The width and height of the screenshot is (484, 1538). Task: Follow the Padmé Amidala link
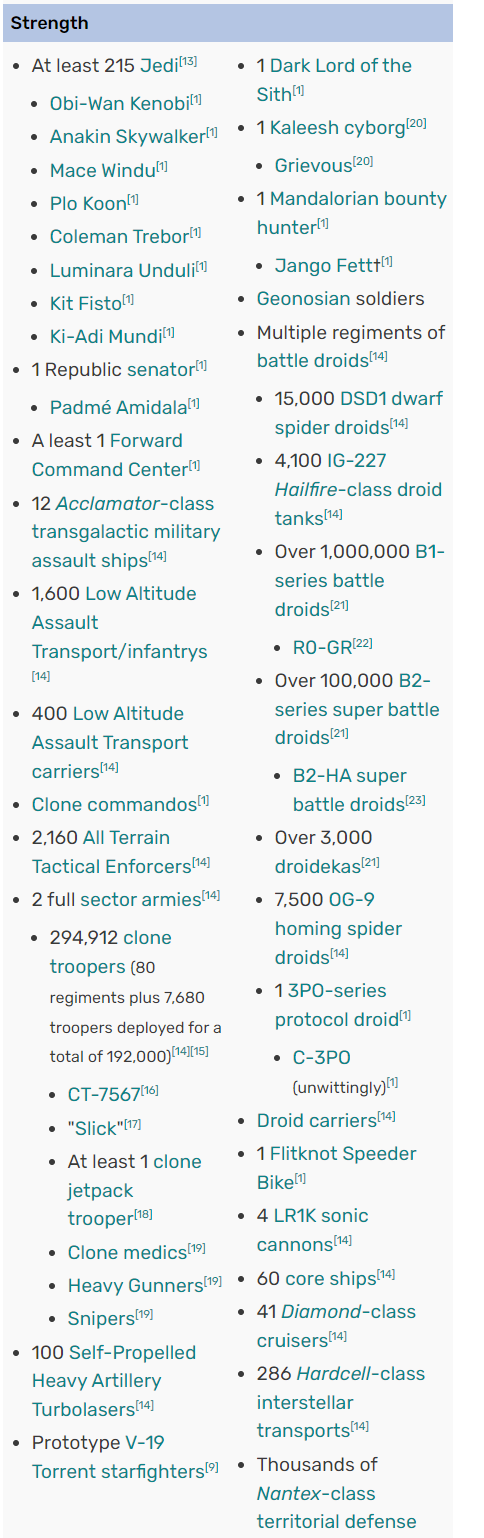click(x=118, y=407)
